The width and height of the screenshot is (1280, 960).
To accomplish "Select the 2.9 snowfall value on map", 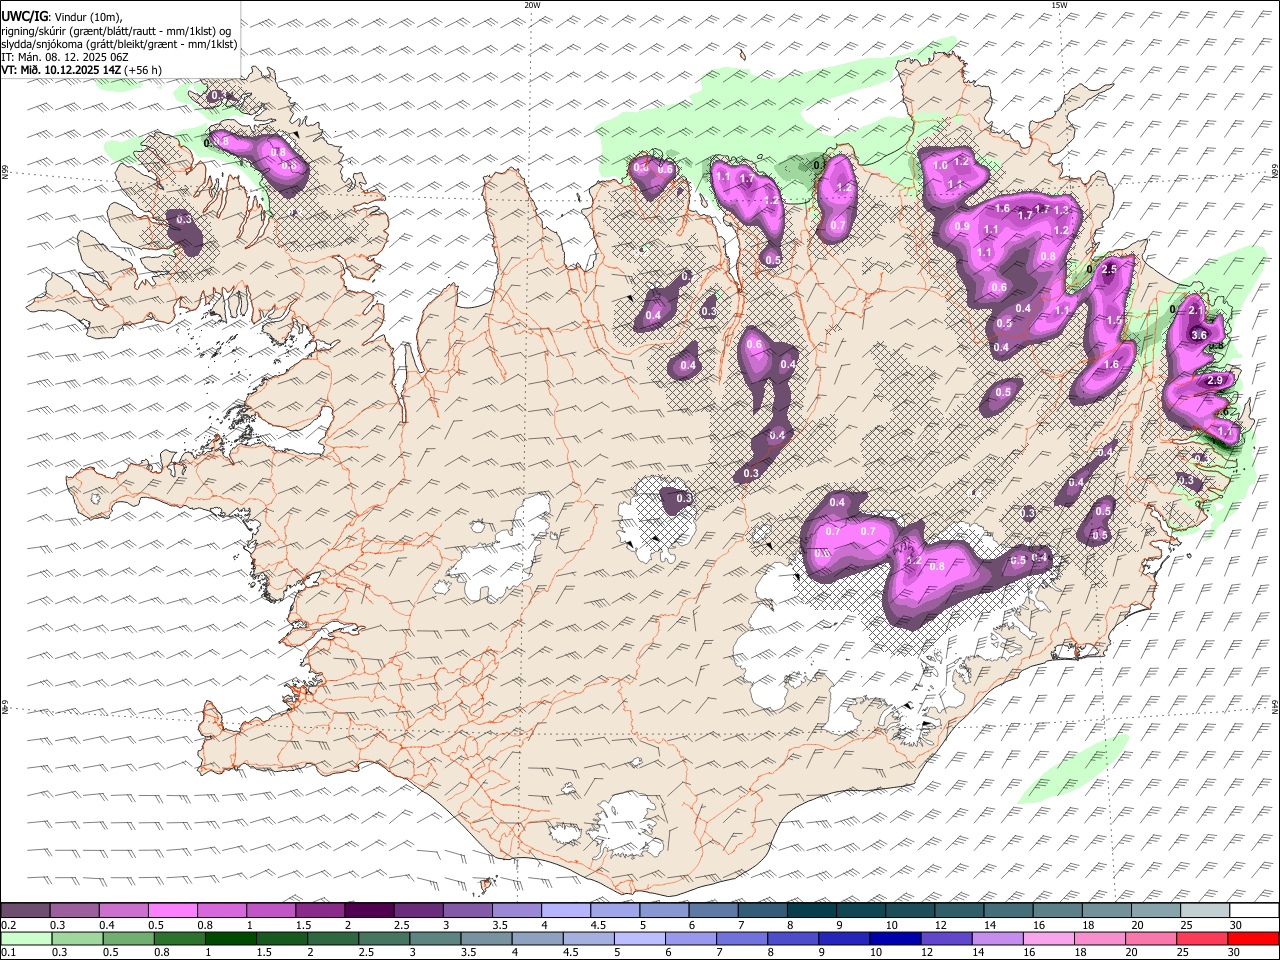I will (x=1216, y=381).
